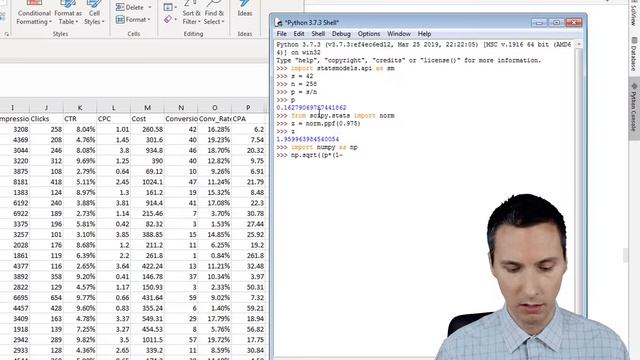The height and width of the screenshot is (360, 640).
Task: Select Clicks cell with value 258
Action: coord(46,129)
